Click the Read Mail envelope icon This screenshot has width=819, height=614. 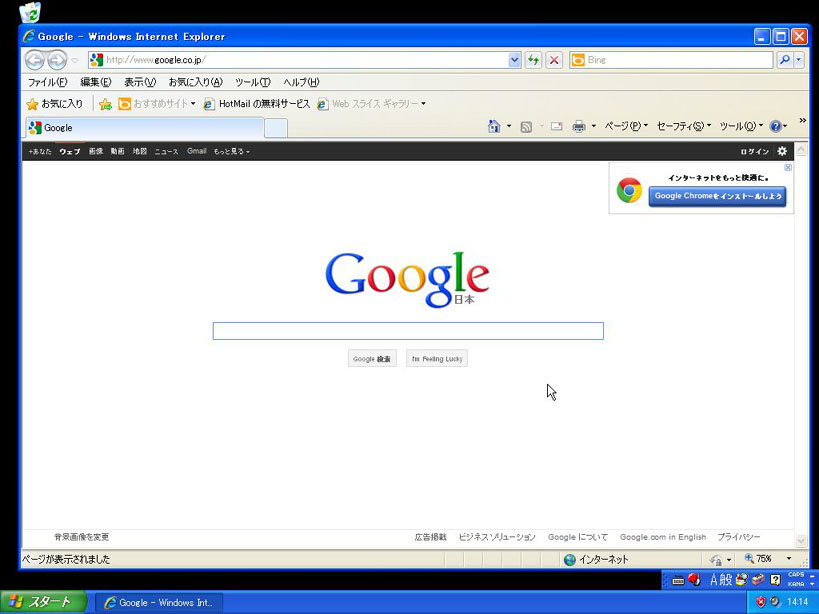click(x=556, y=126)
